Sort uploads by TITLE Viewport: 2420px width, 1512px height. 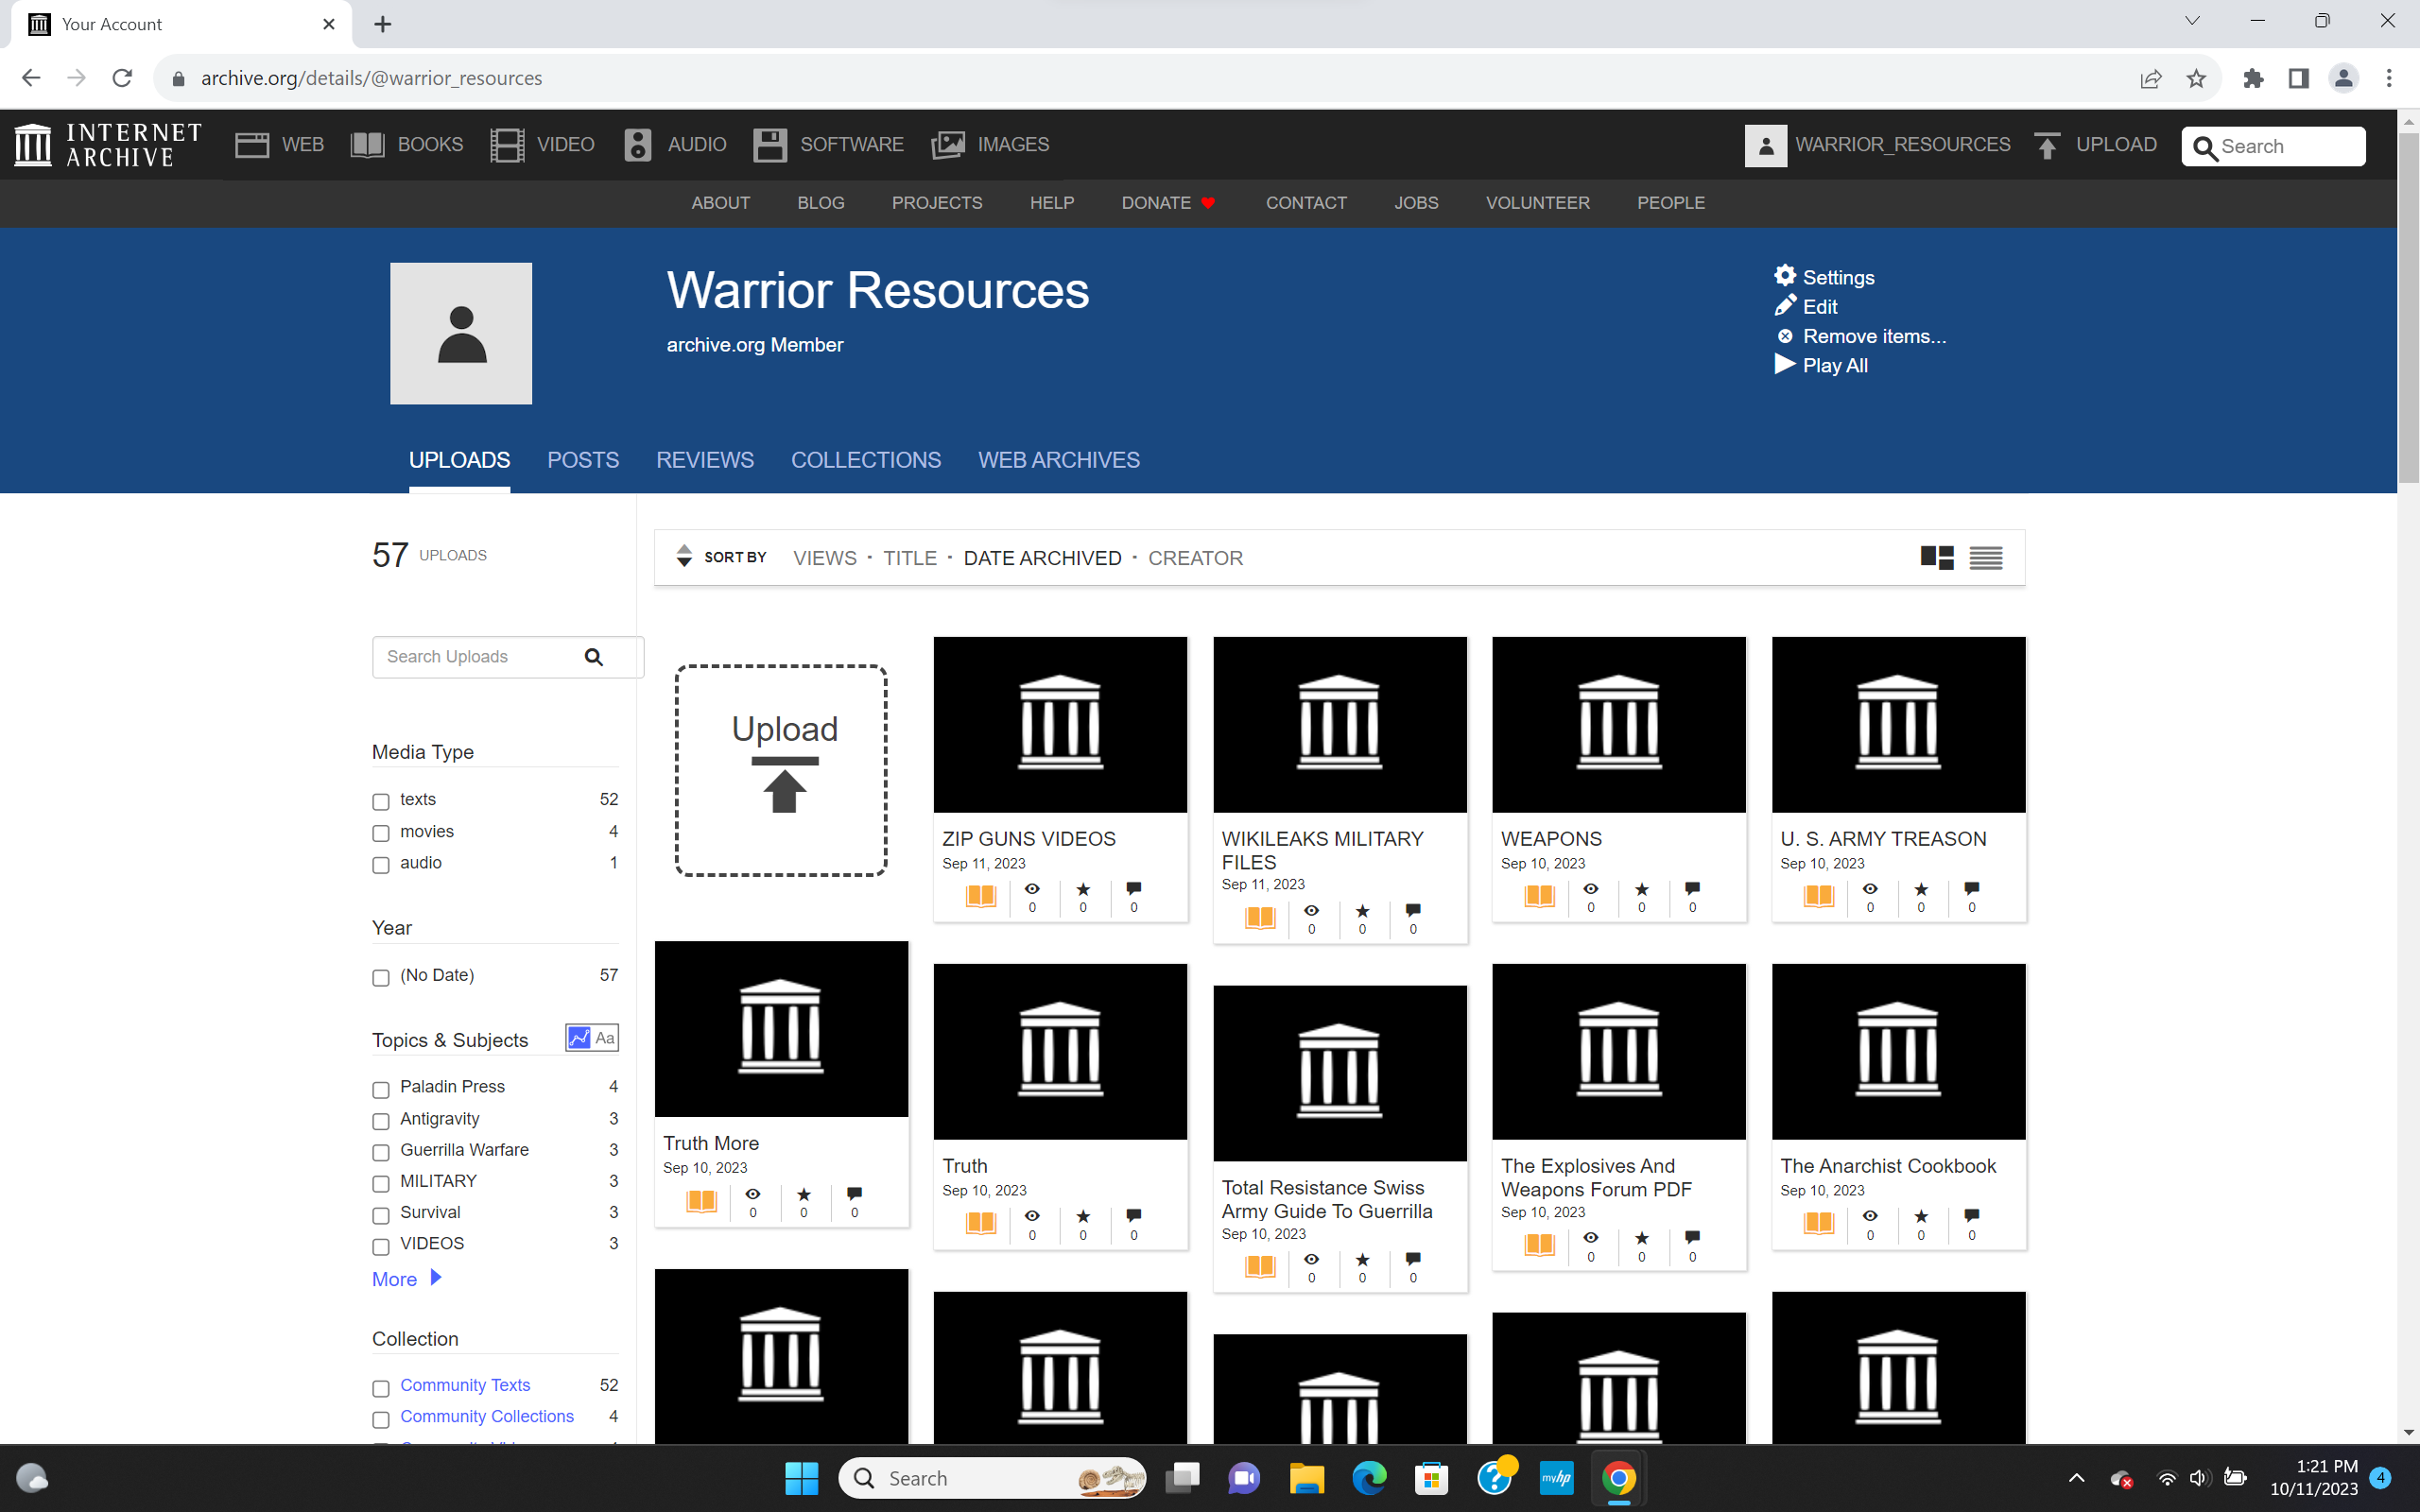[x=910, y=558]
